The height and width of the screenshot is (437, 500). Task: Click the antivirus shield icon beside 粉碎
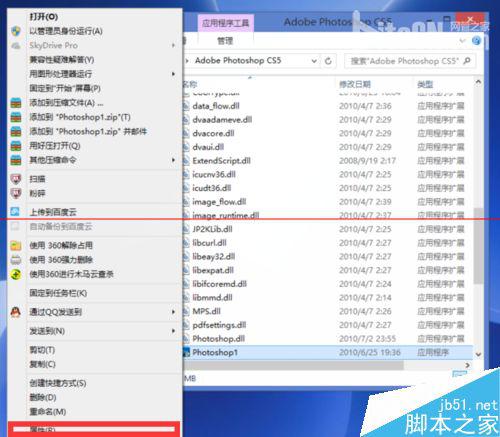(16, 193)
